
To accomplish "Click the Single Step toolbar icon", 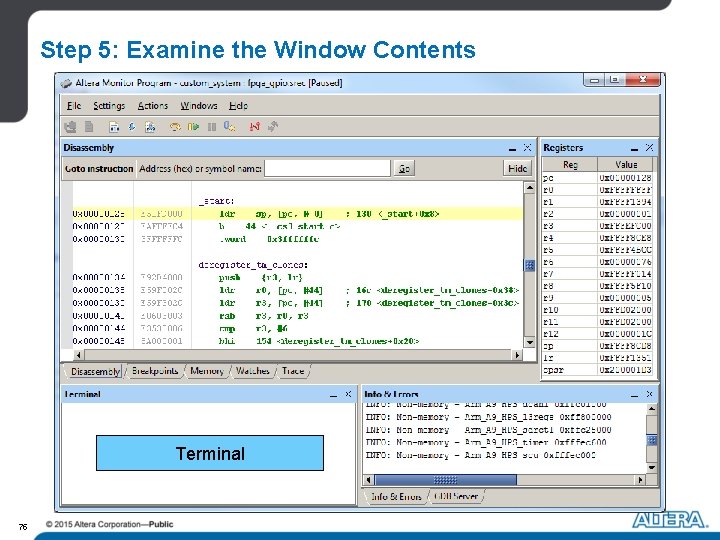I will pyautogui.click(x=174, y=127).
